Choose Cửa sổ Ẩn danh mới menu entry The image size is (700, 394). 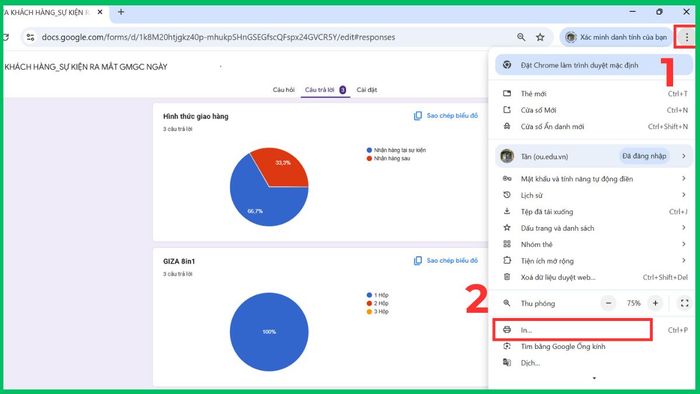594,127
